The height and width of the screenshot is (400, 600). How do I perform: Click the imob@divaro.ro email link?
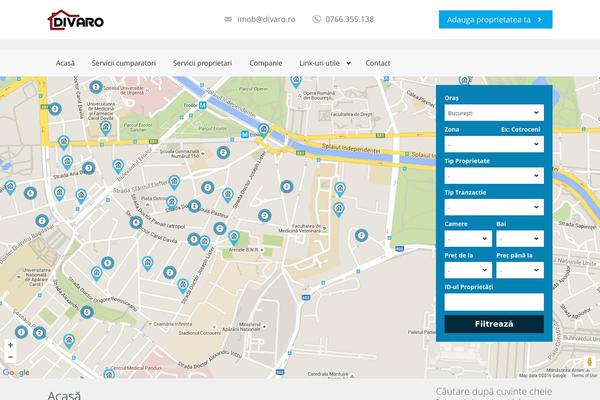click(266, 19)
